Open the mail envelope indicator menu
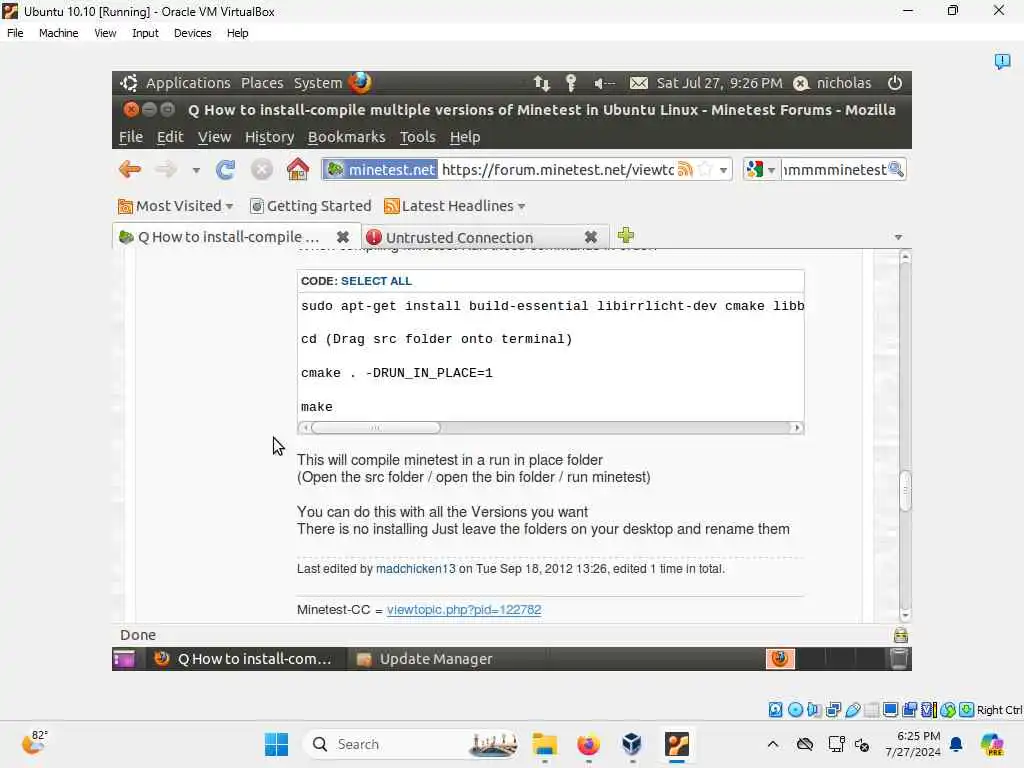Screen dimensions: 1024x768 (639, 83)
